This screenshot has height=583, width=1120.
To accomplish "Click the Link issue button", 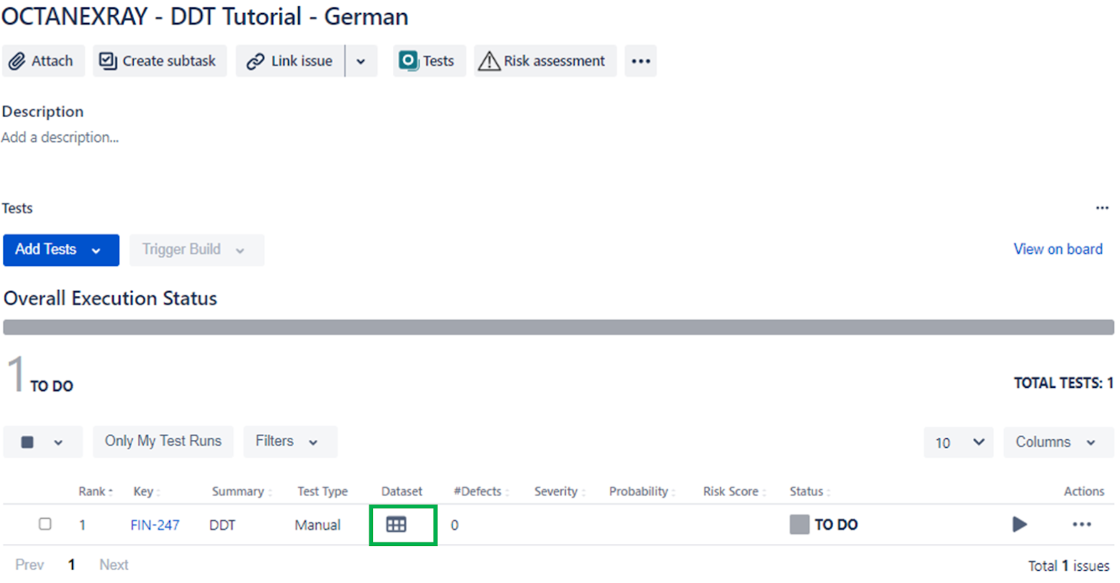I will tap(290, 61).
